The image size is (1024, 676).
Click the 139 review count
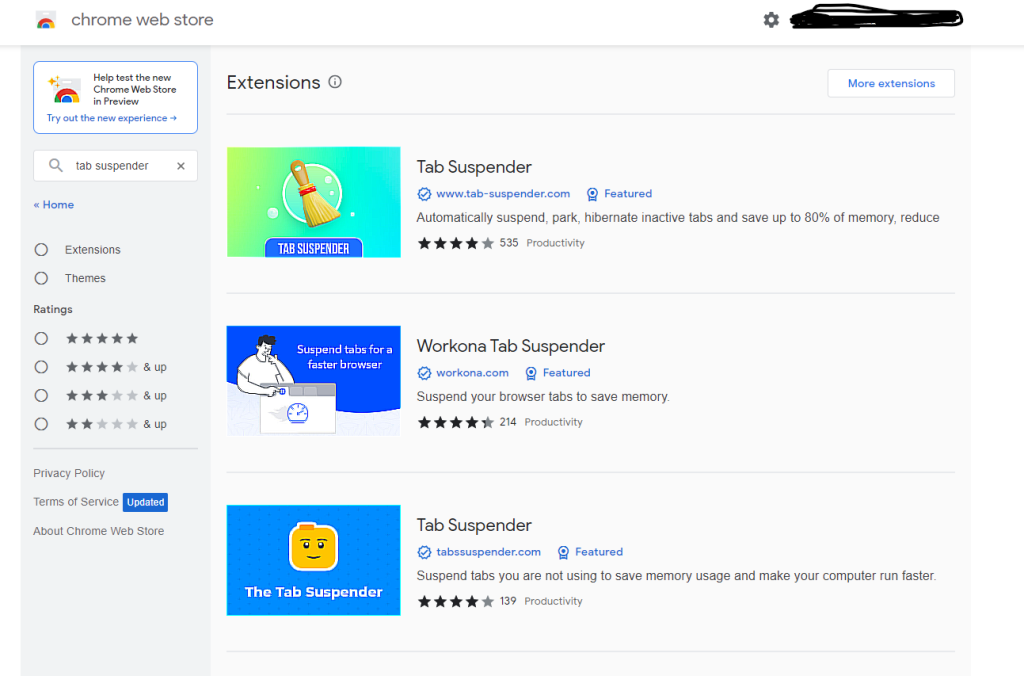coord(508,601)
